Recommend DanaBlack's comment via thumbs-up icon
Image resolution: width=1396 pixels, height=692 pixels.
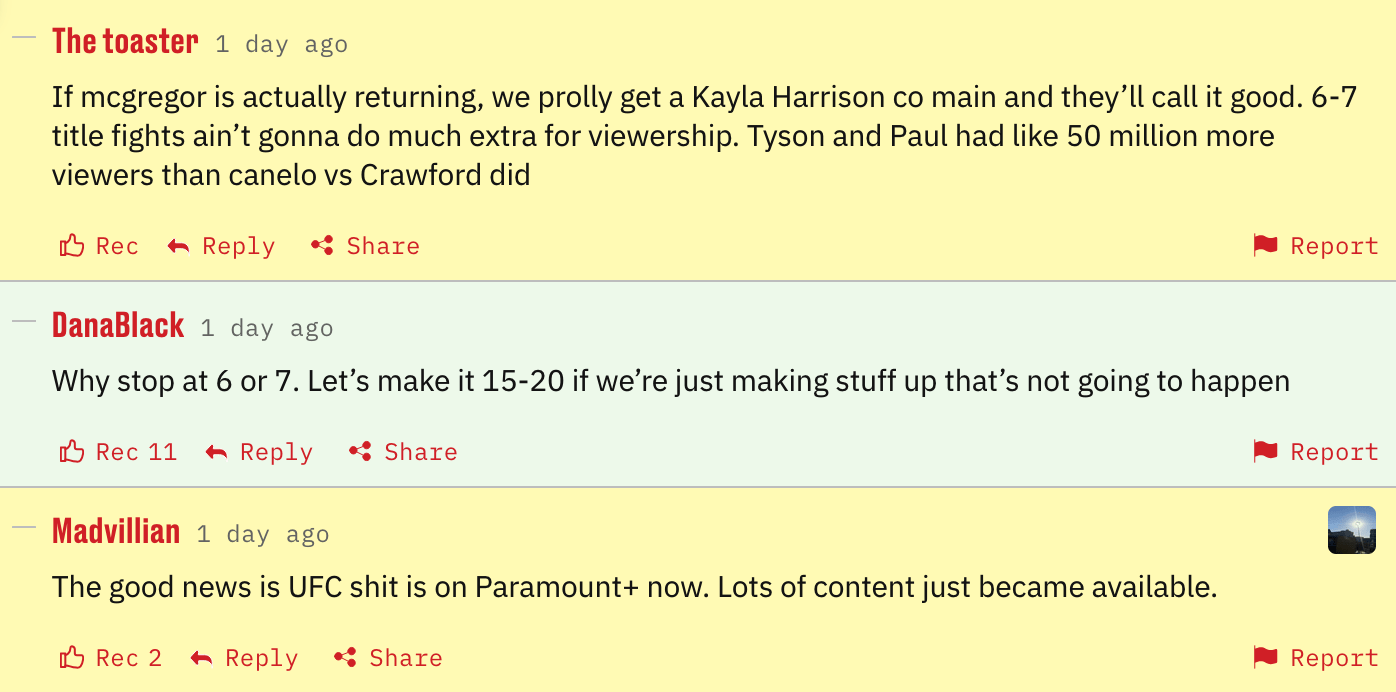pyautogui.click(x=72, y=452)
